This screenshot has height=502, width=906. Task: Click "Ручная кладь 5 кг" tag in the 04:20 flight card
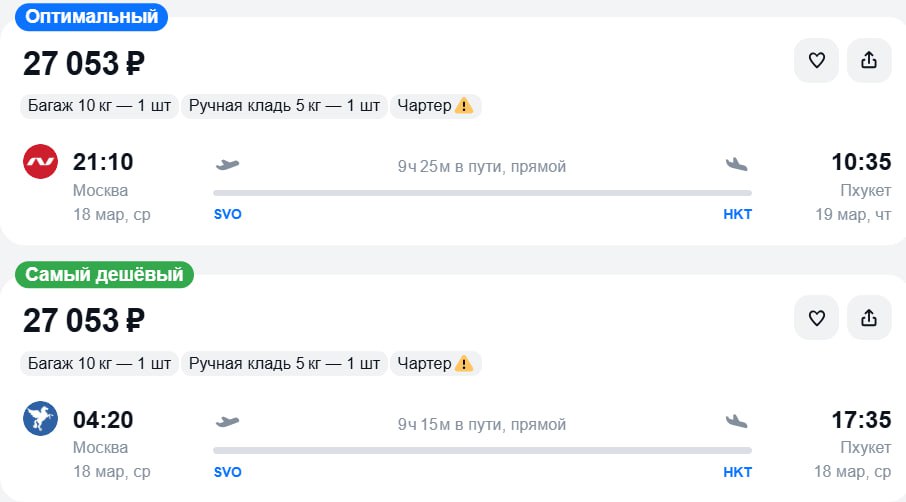pos(284,363)
